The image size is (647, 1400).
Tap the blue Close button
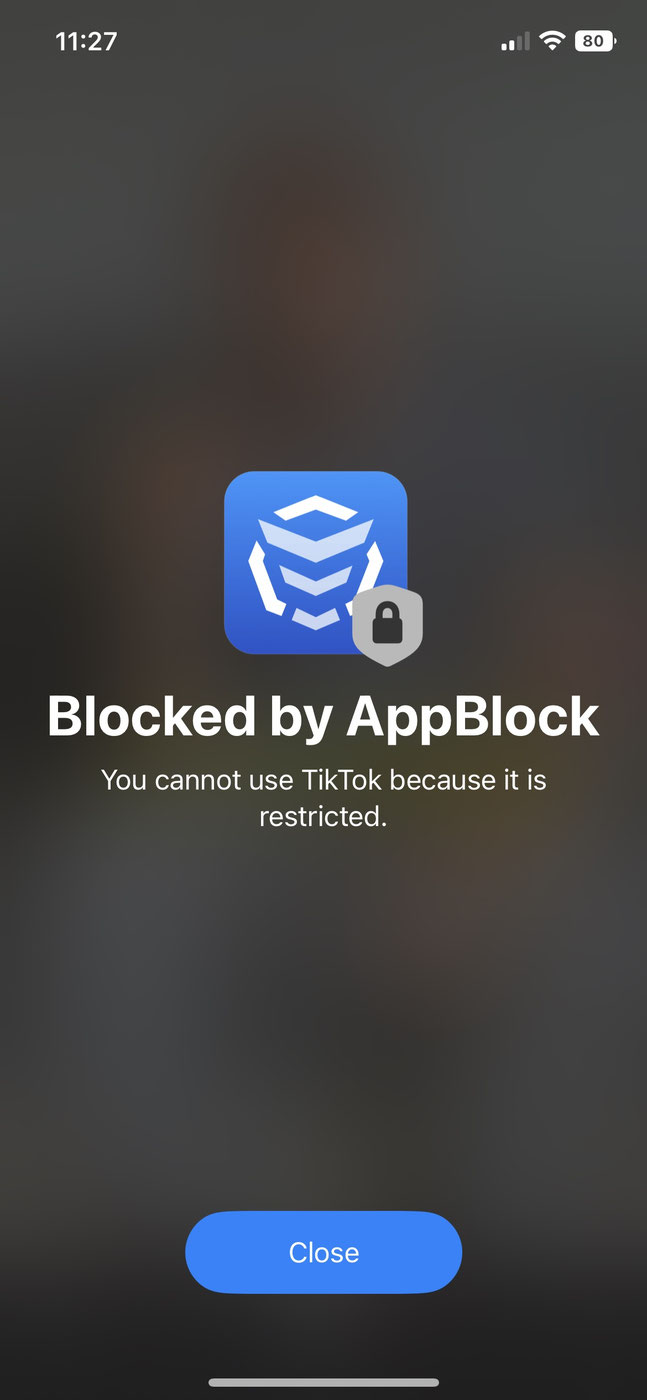tap(323, 1252)
